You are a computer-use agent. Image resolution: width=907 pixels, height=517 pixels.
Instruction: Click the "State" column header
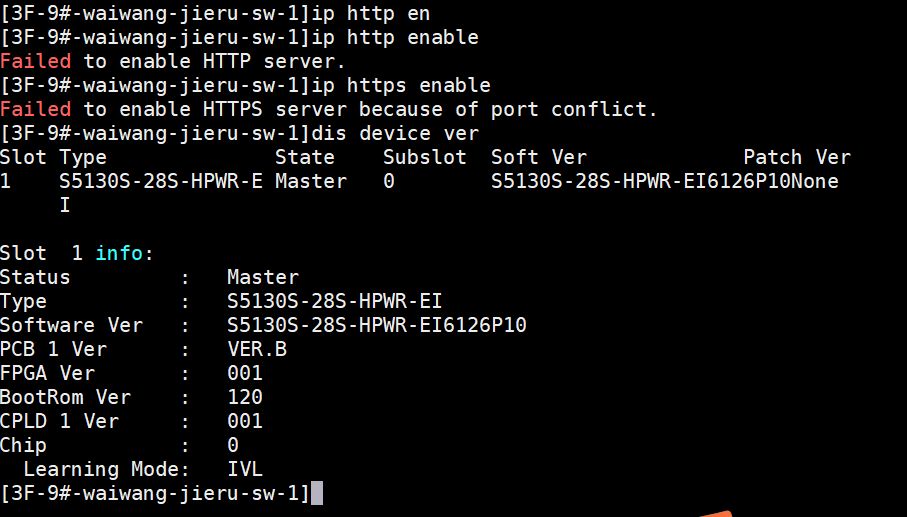[x=305, y=157]
